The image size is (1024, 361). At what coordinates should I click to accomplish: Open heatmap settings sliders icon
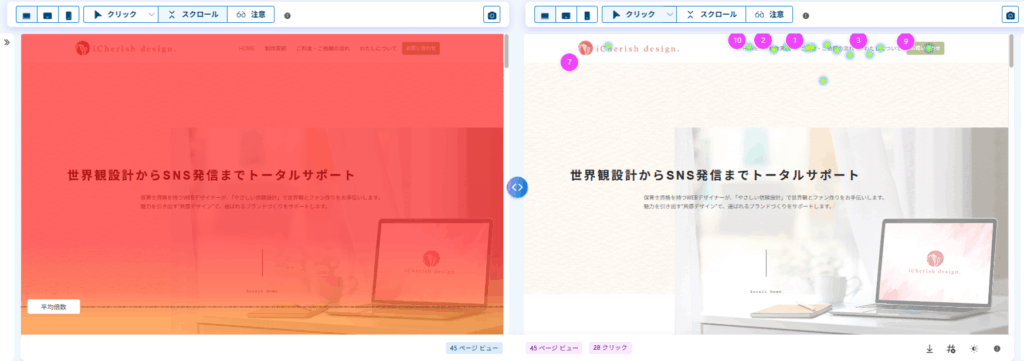[952, 349]
